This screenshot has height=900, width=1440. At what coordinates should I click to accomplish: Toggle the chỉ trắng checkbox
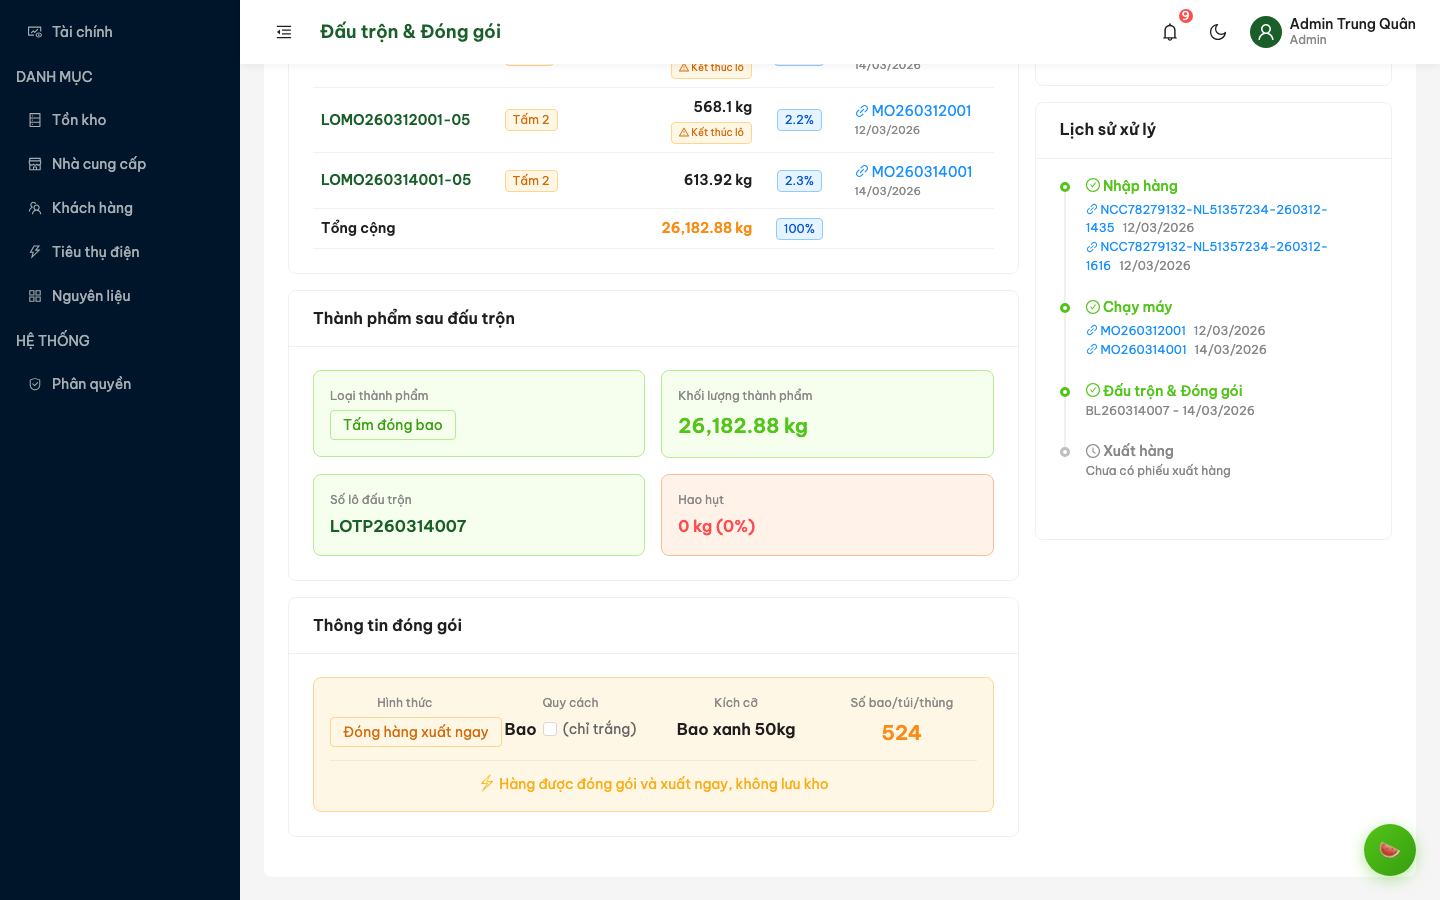click(x=550, y=729)
